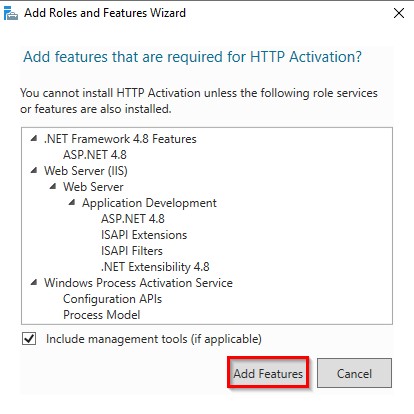The image size is (414, 414).
Task: Collapse .NET Framework 4.8 Features node
Action: click(34, 138)
